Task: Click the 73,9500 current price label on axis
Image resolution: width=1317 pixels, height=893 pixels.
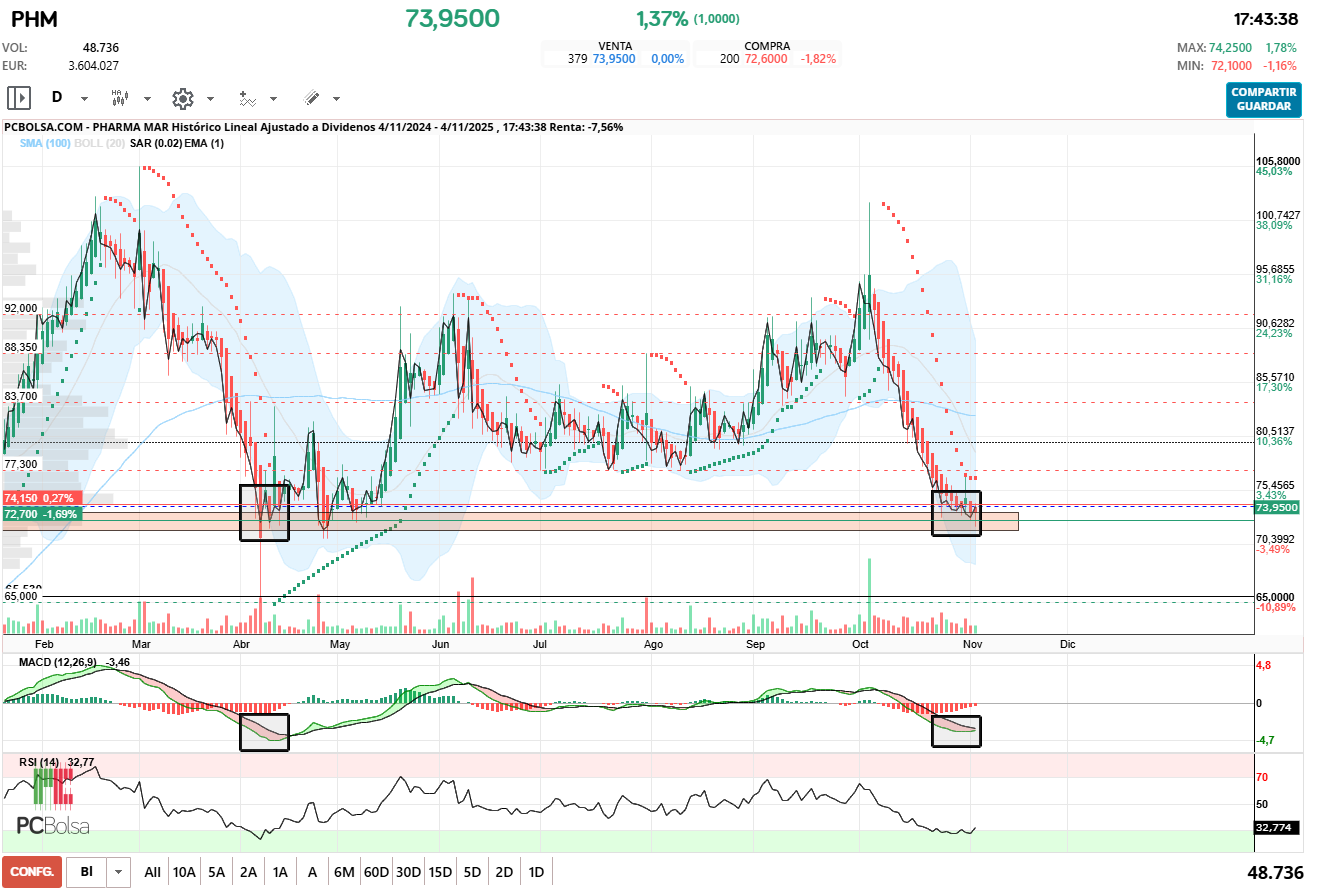Action: (1276, 508)
